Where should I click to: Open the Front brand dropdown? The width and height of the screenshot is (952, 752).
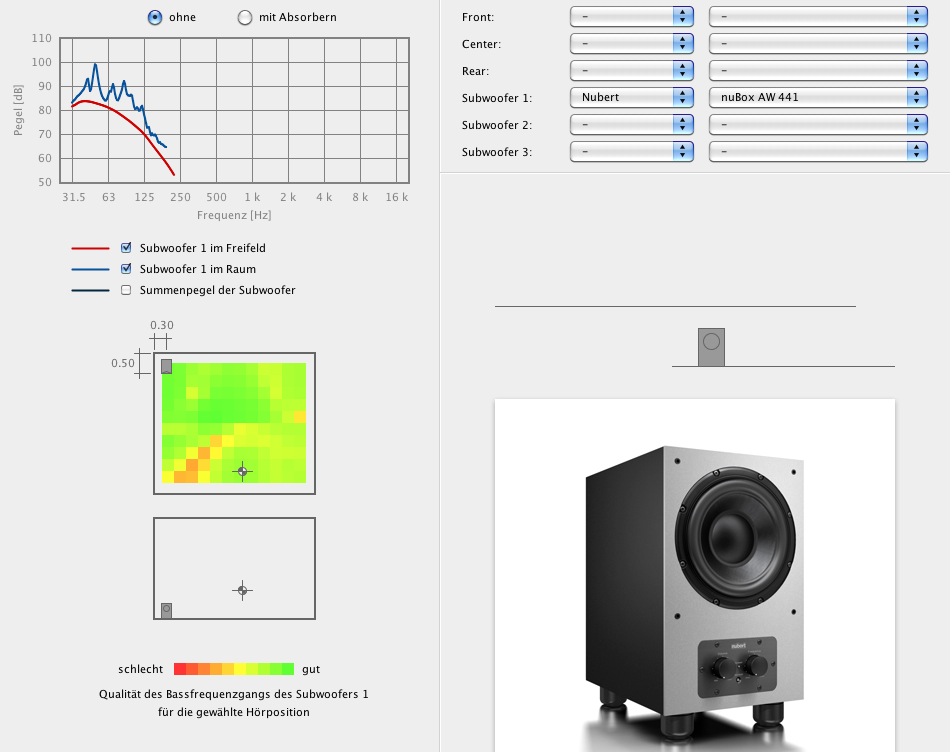click(x=631, y=17)
